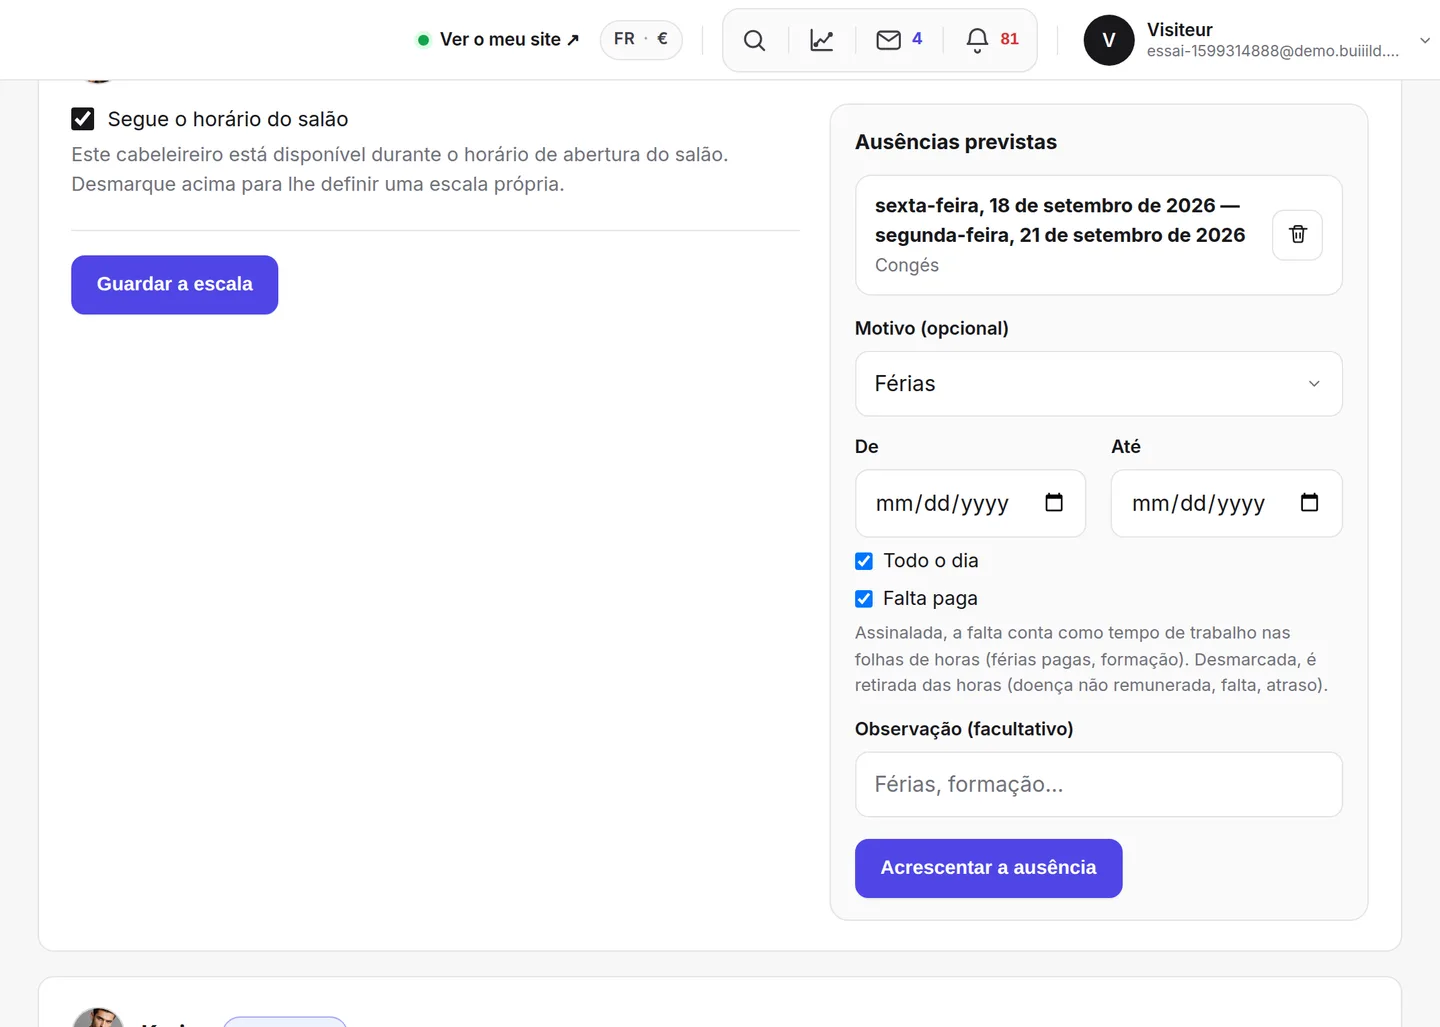Viewport: 1440px width, 1027px height.
Task: Uncheck Segue o horário do salão
Action: tap(83, 119)
